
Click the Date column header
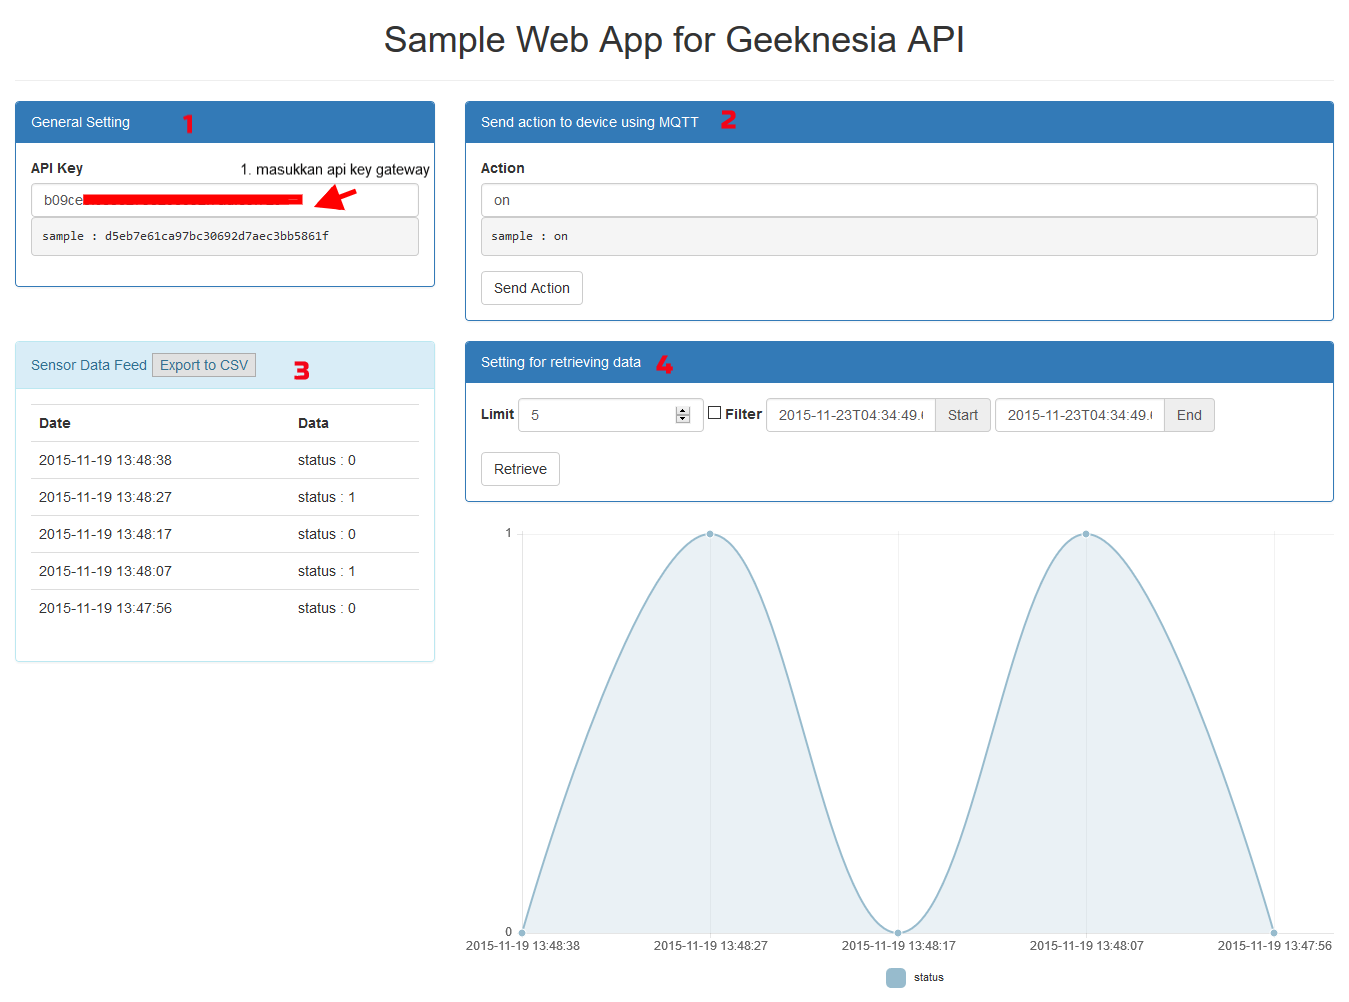pyautogui.click(x=54, y=423)
